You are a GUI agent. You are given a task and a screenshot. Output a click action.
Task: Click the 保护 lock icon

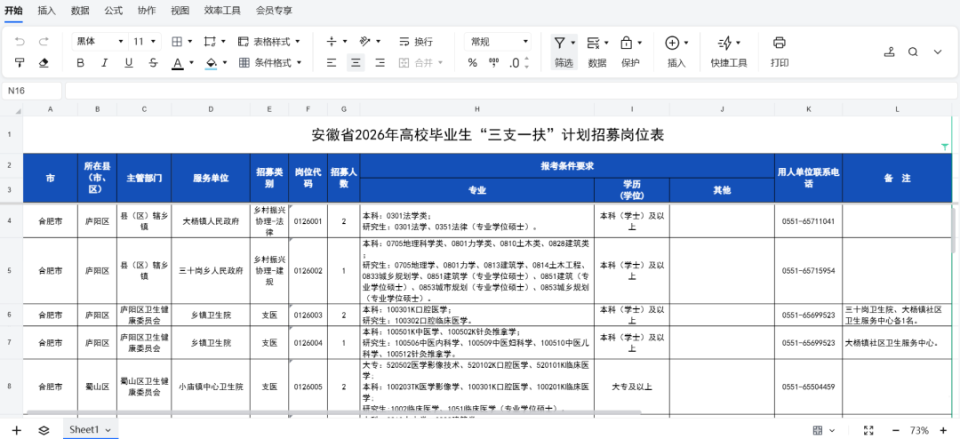tap(626, 42)
